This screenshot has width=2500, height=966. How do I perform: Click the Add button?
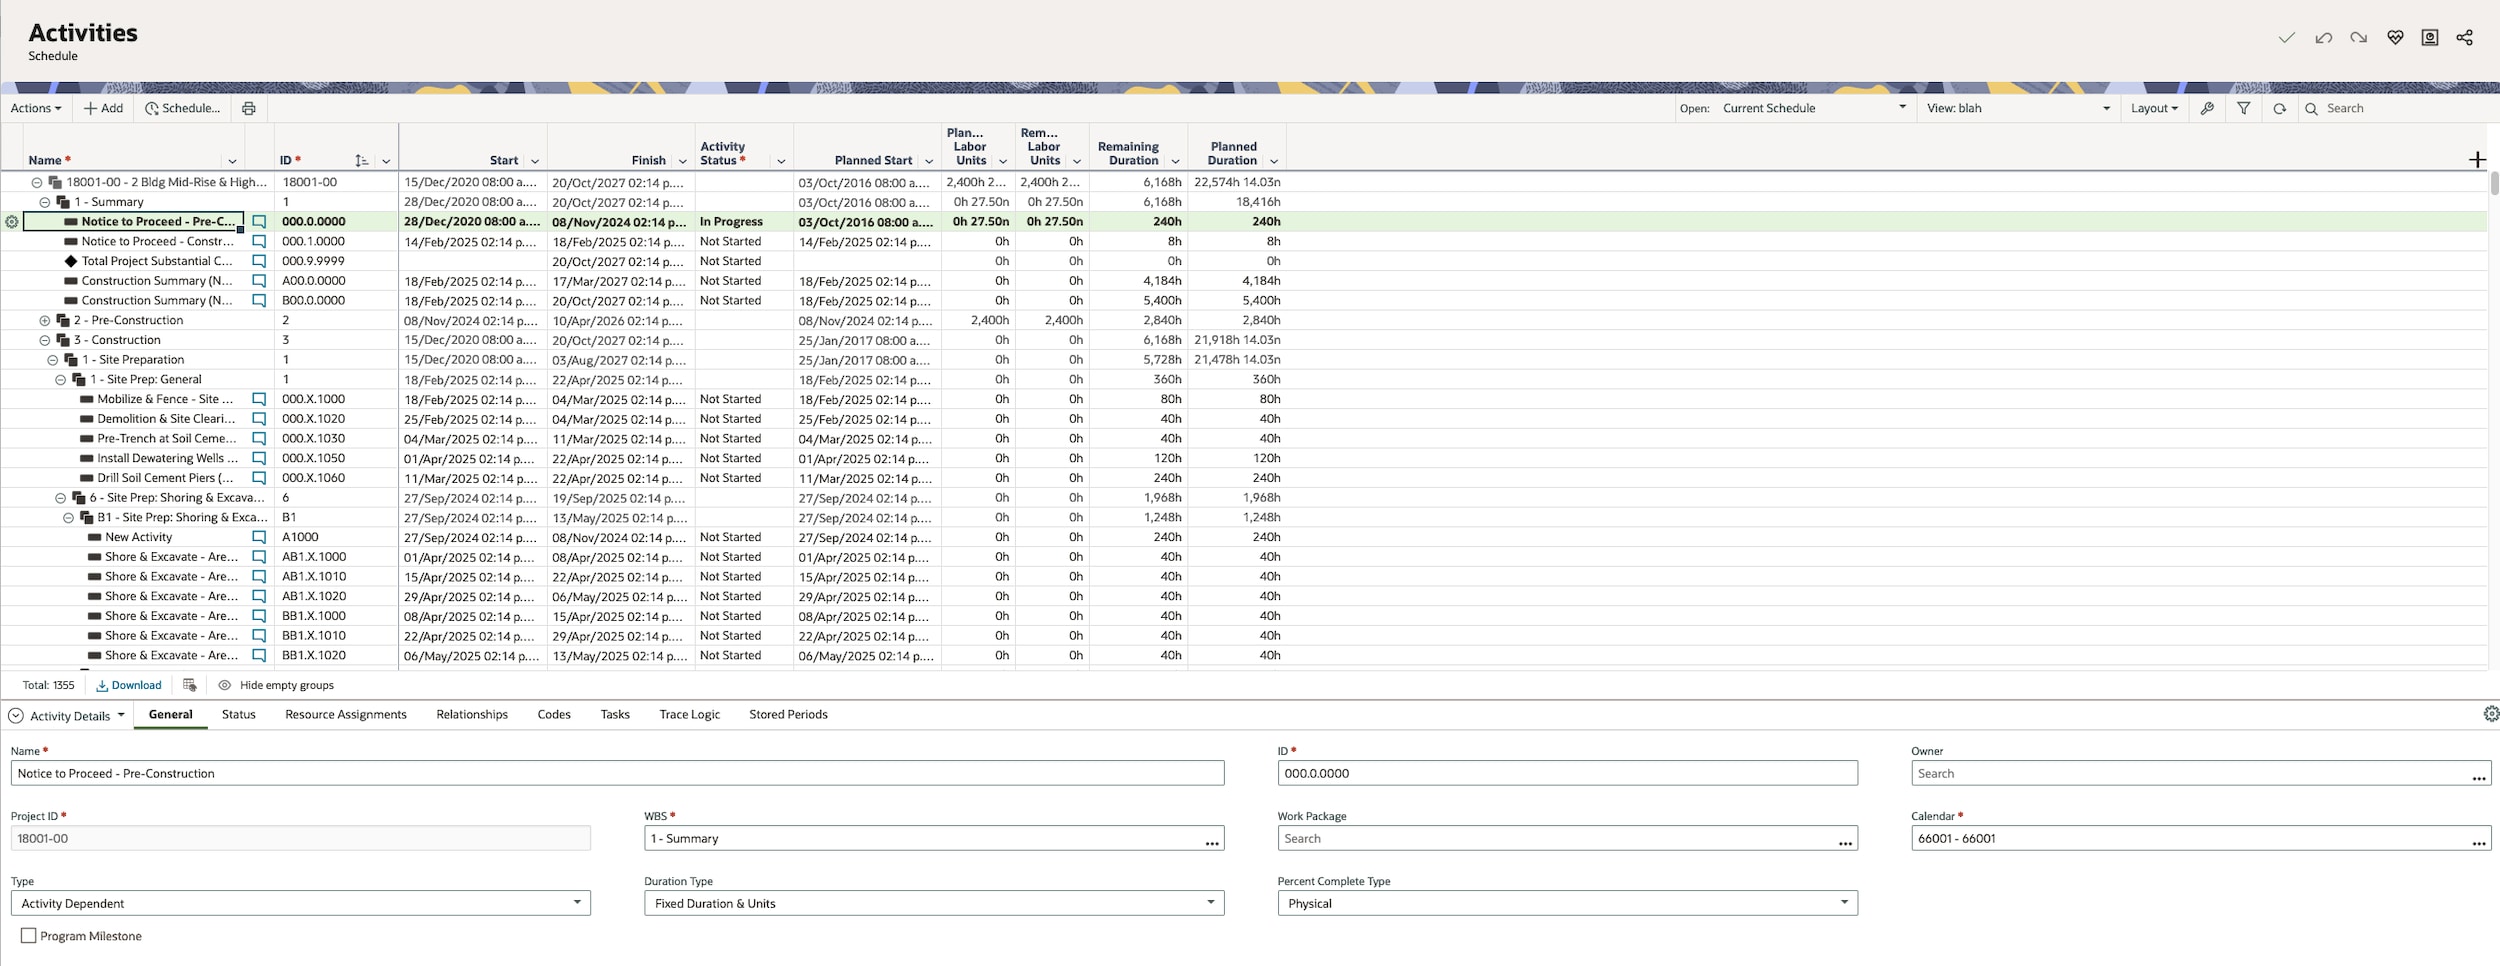tap(103, 108)
